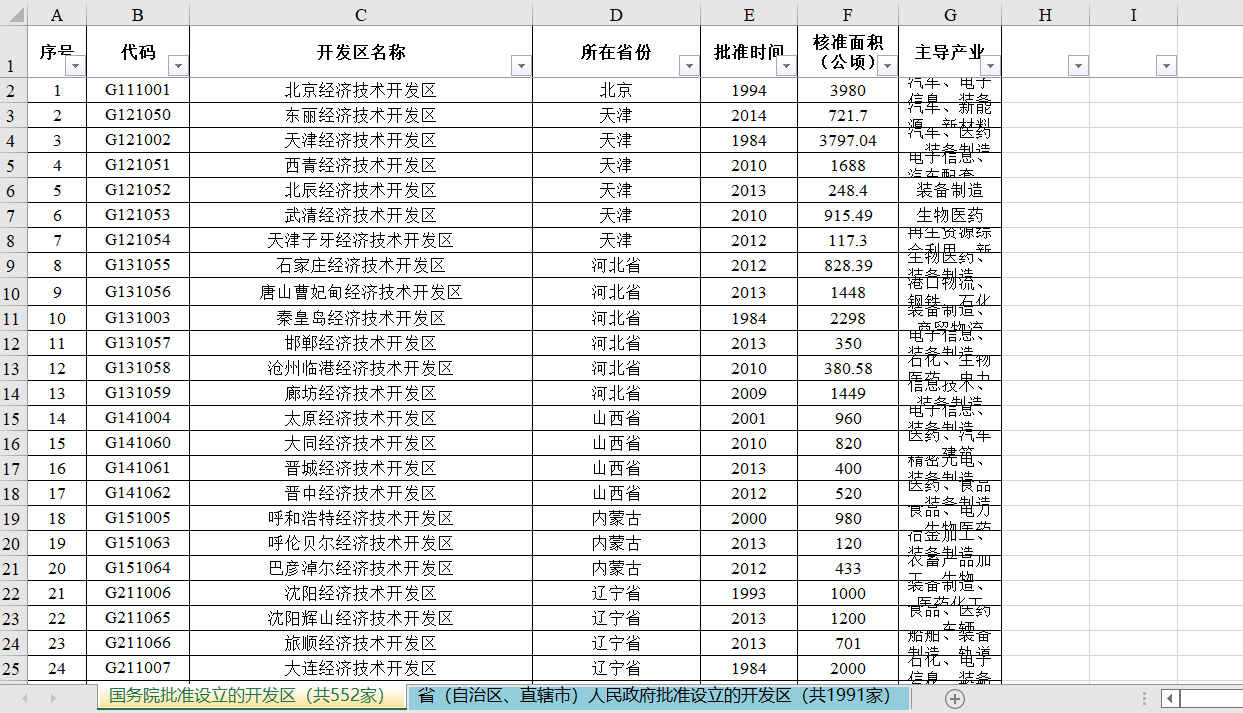Click cell 沧州临港经济技术开发区

361,368
